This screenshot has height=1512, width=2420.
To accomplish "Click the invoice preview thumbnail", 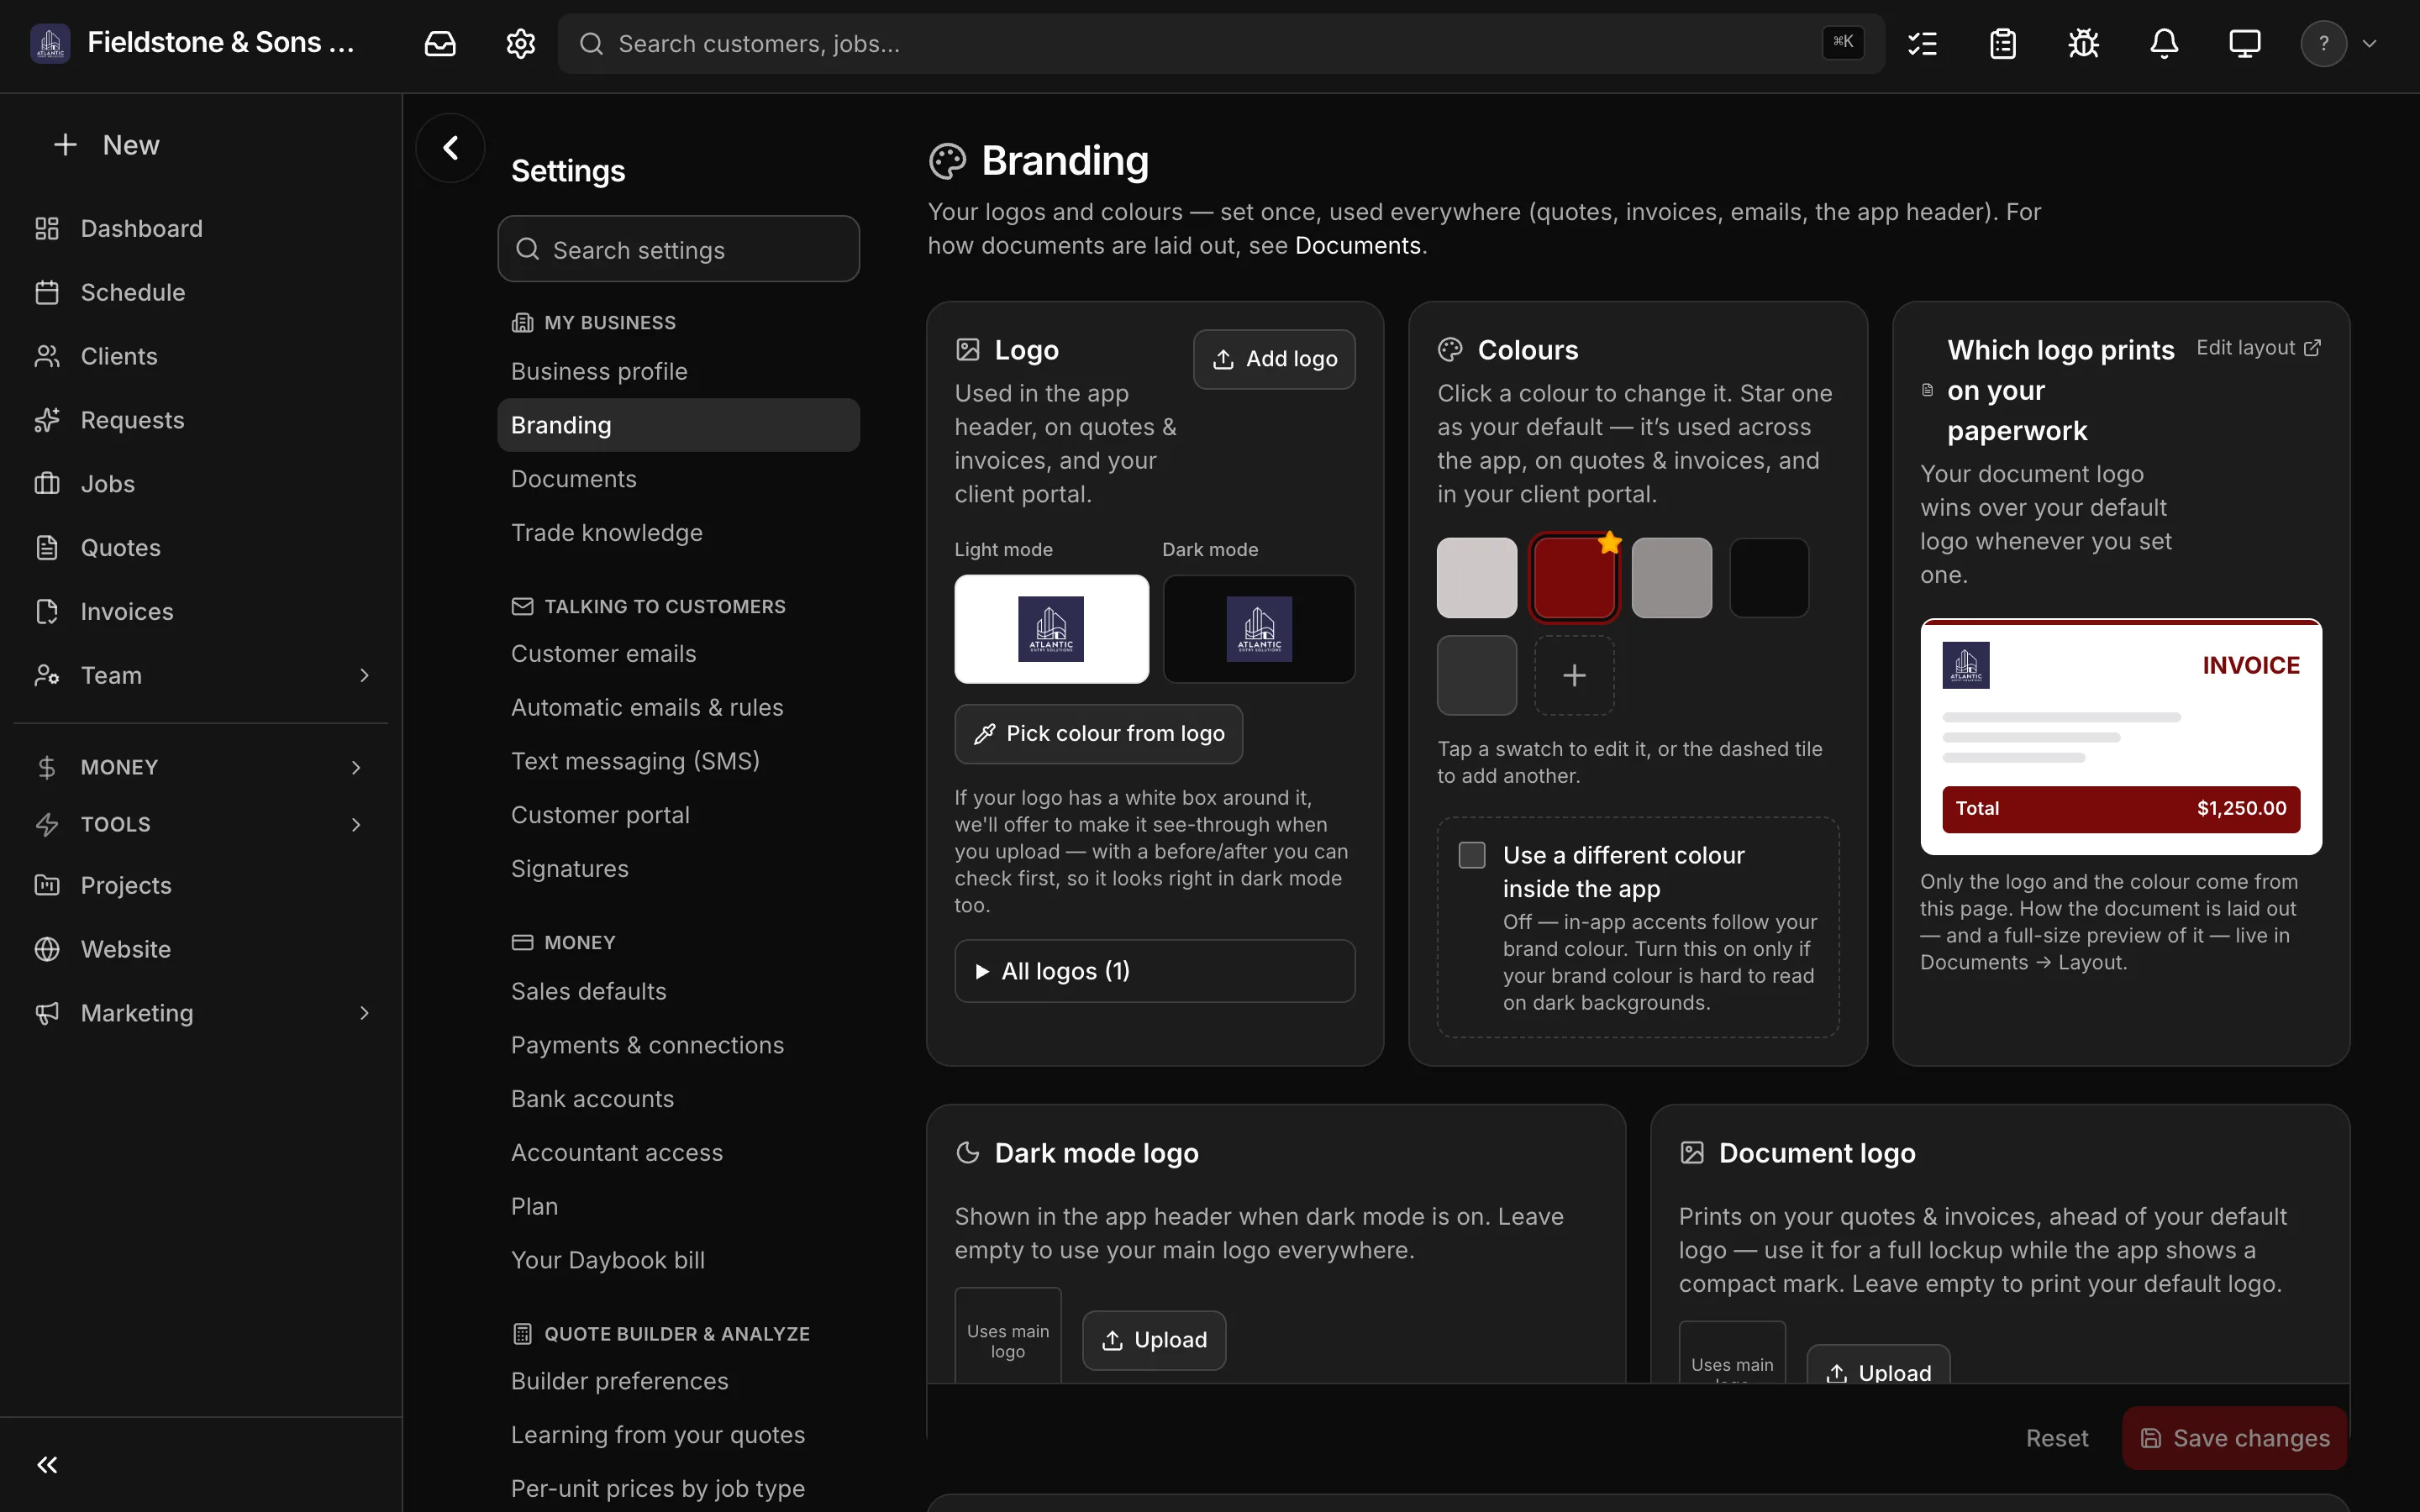I will pos(2121,737).
